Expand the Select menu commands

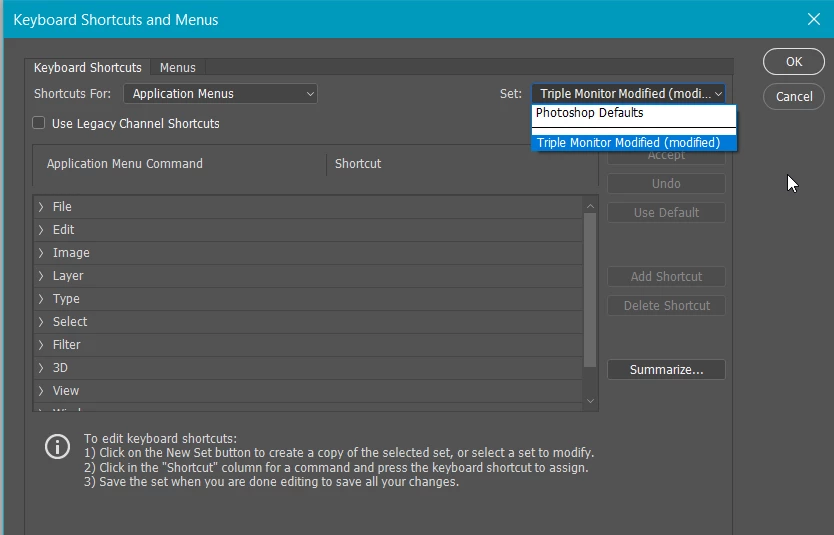(41, 322)
